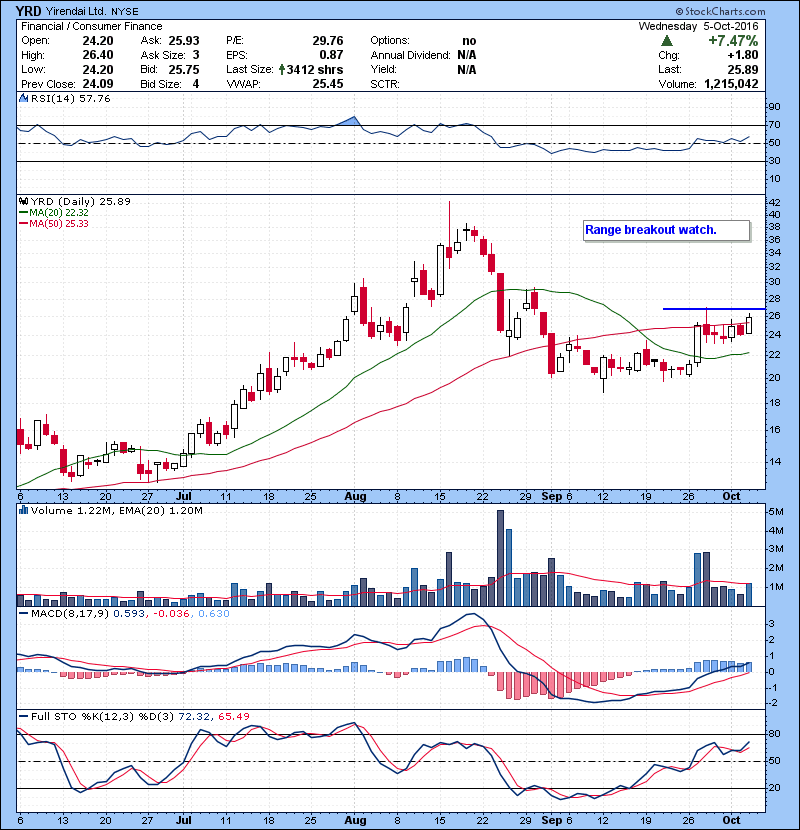Click the MACD(8,17,9) legend label
800x830 pixels.
[70, 614]
